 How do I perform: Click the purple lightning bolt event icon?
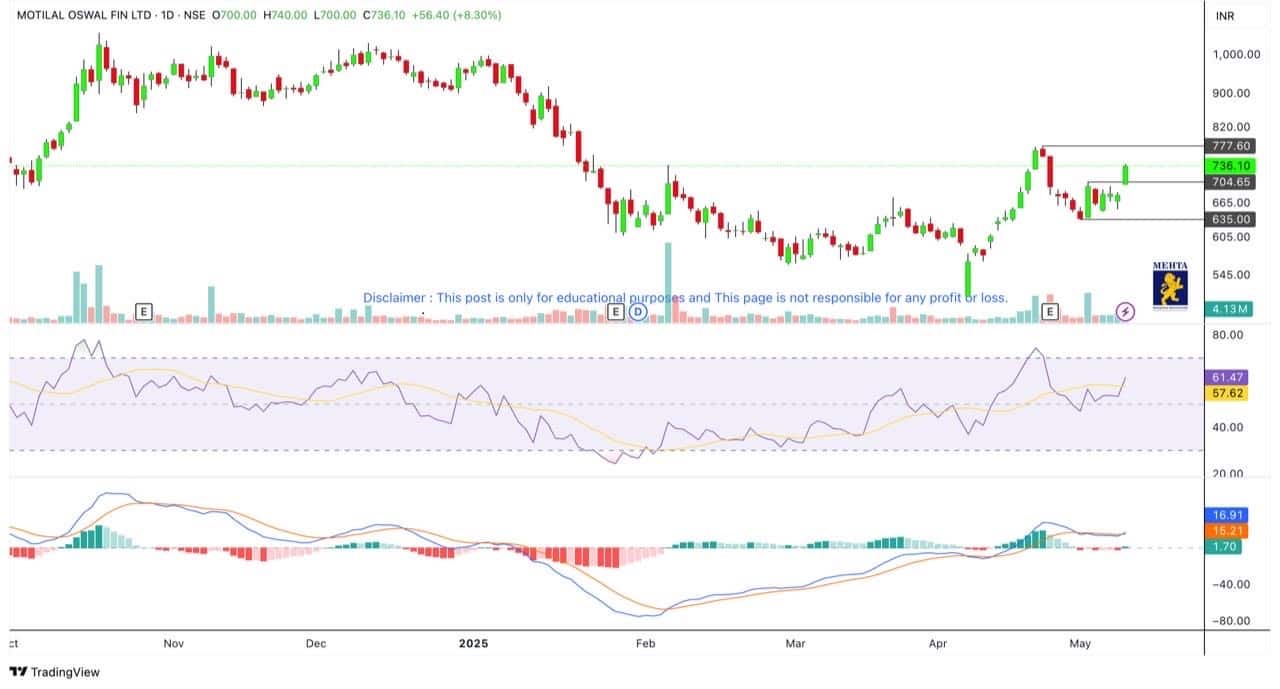[x=1125, y=312]
